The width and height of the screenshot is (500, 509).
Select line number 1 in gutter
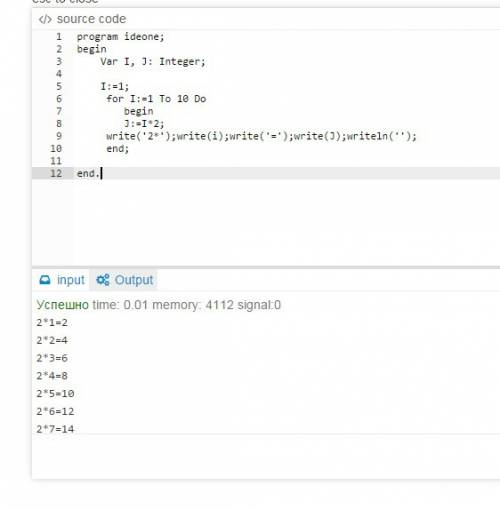click(59, 36)
